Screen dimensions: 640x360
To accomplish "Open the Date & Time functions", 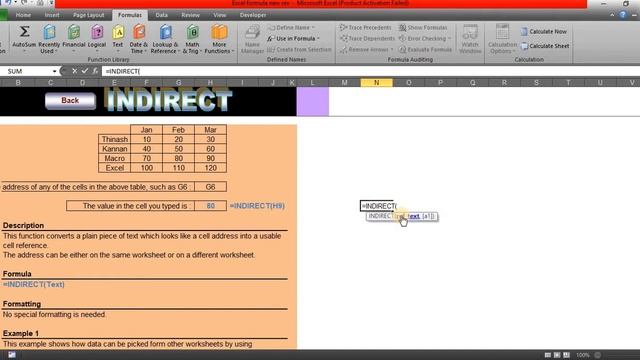I will pos(138,39).
